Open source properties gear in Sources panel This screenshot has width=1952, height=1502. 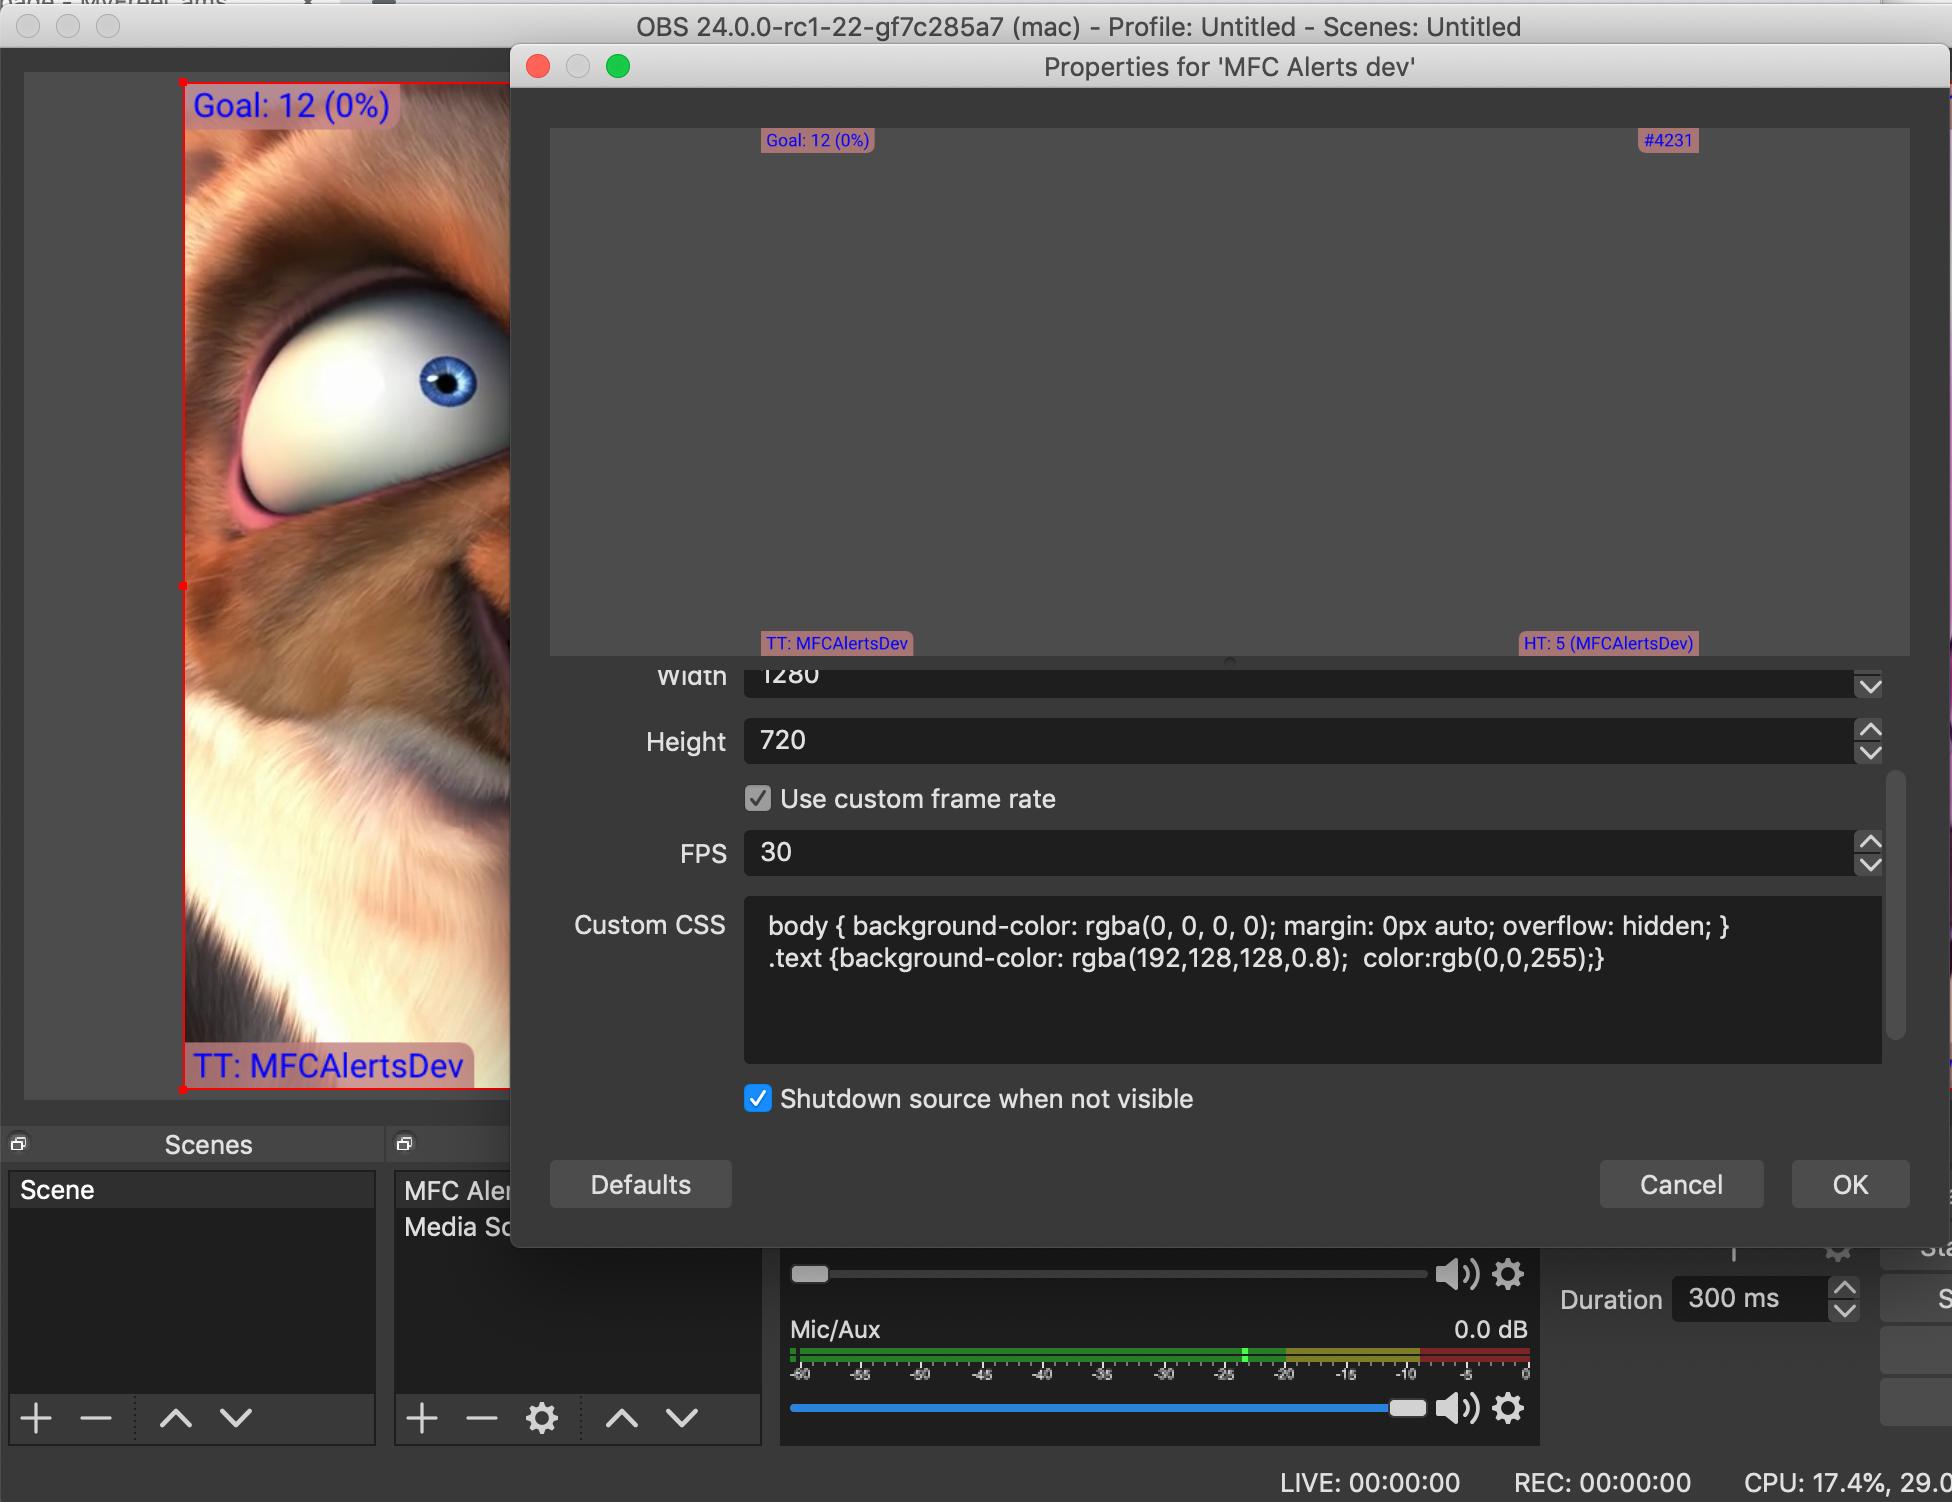click(x=541, y=1418)
